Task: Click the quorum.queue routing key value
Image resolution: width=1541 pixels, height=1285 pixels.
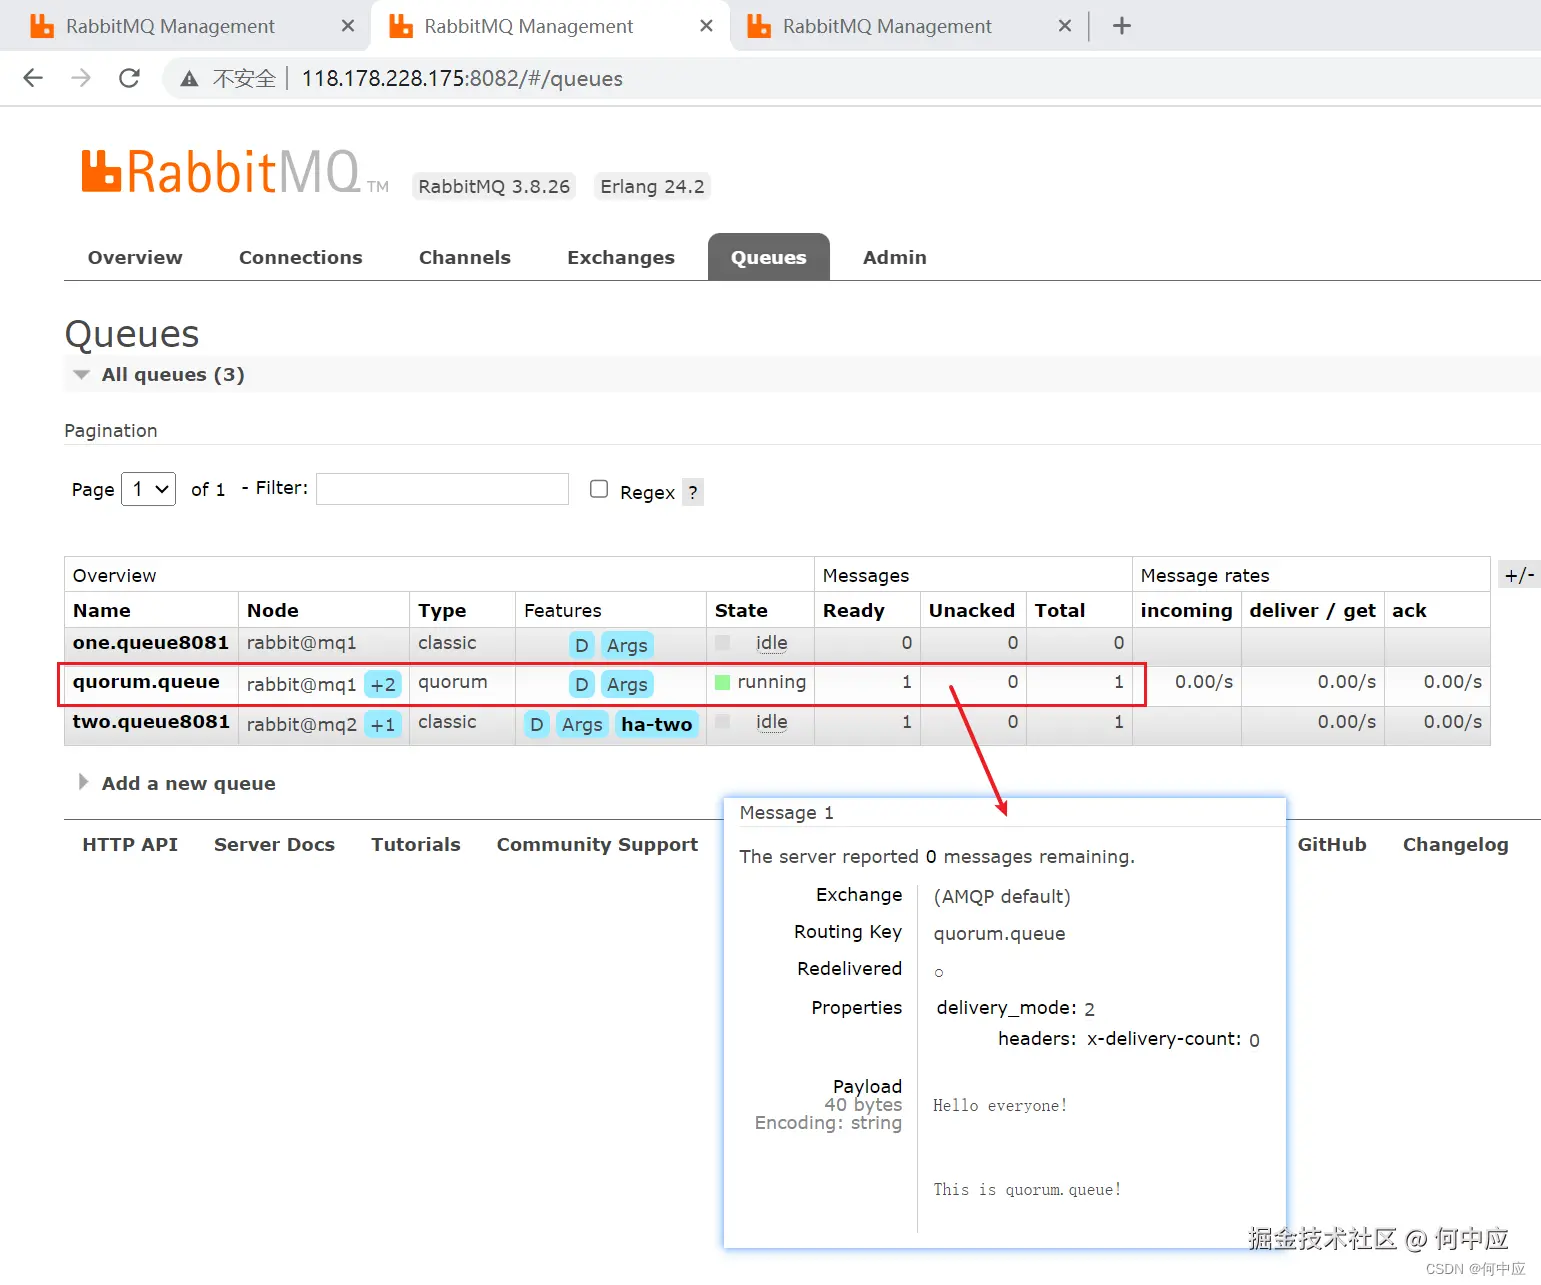Action: 999,934
